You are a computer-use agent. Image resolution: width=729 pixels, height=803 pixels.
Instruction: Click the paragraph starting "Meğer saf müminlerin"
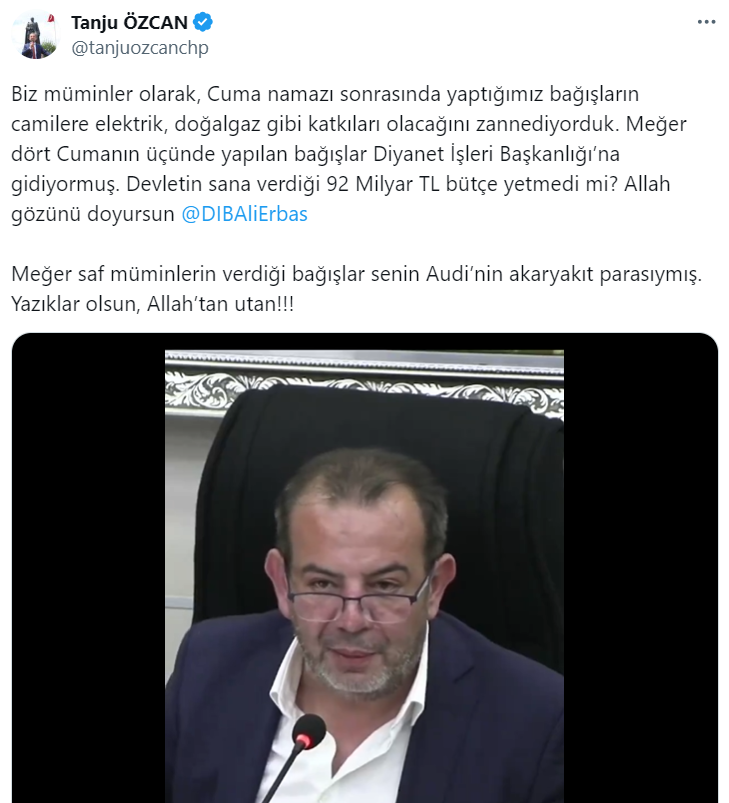point(356,289)
